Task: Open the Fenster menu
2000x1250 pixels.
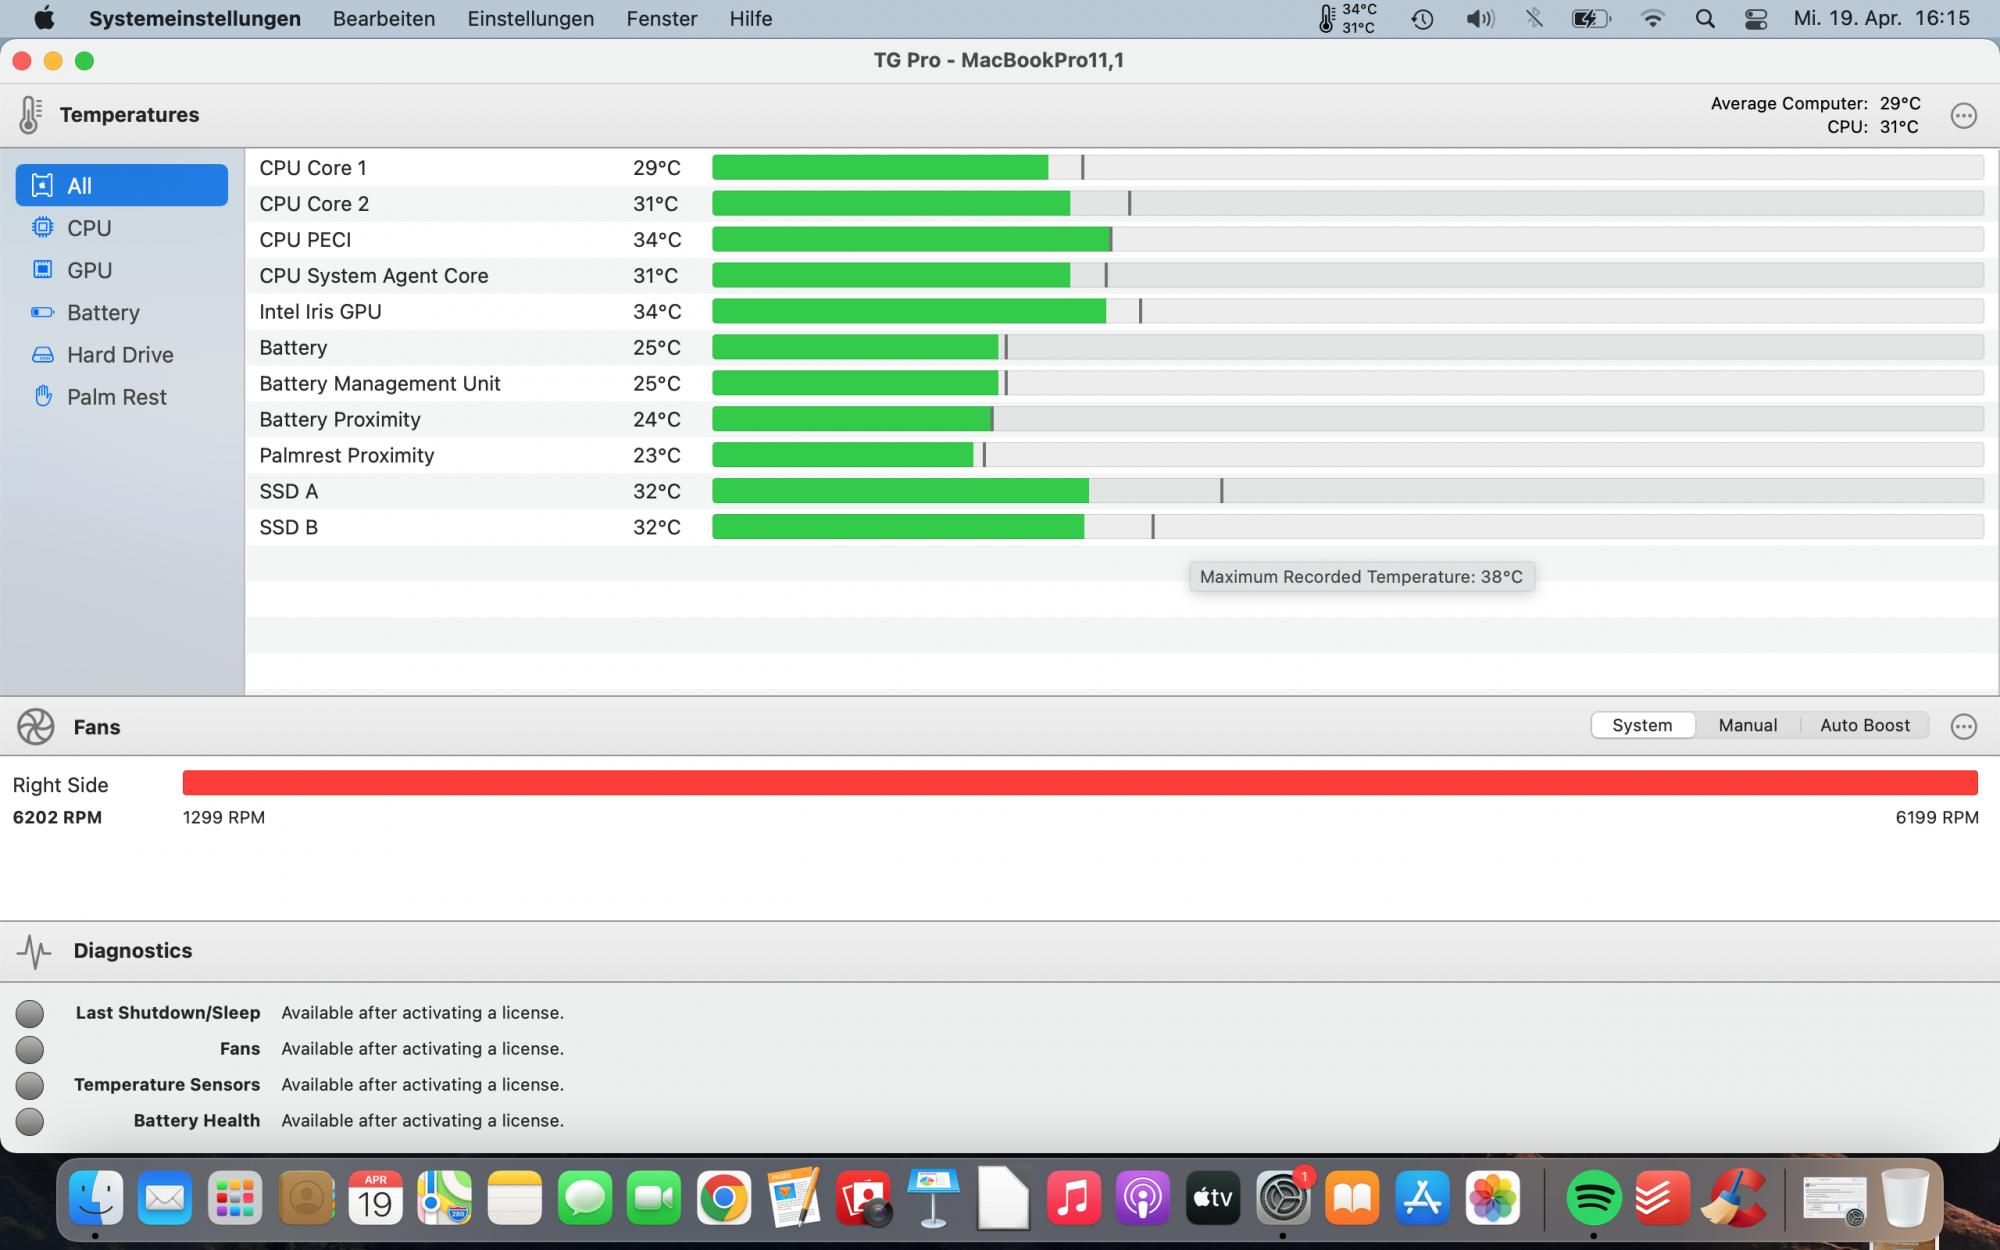Action: tap(661, 18)
